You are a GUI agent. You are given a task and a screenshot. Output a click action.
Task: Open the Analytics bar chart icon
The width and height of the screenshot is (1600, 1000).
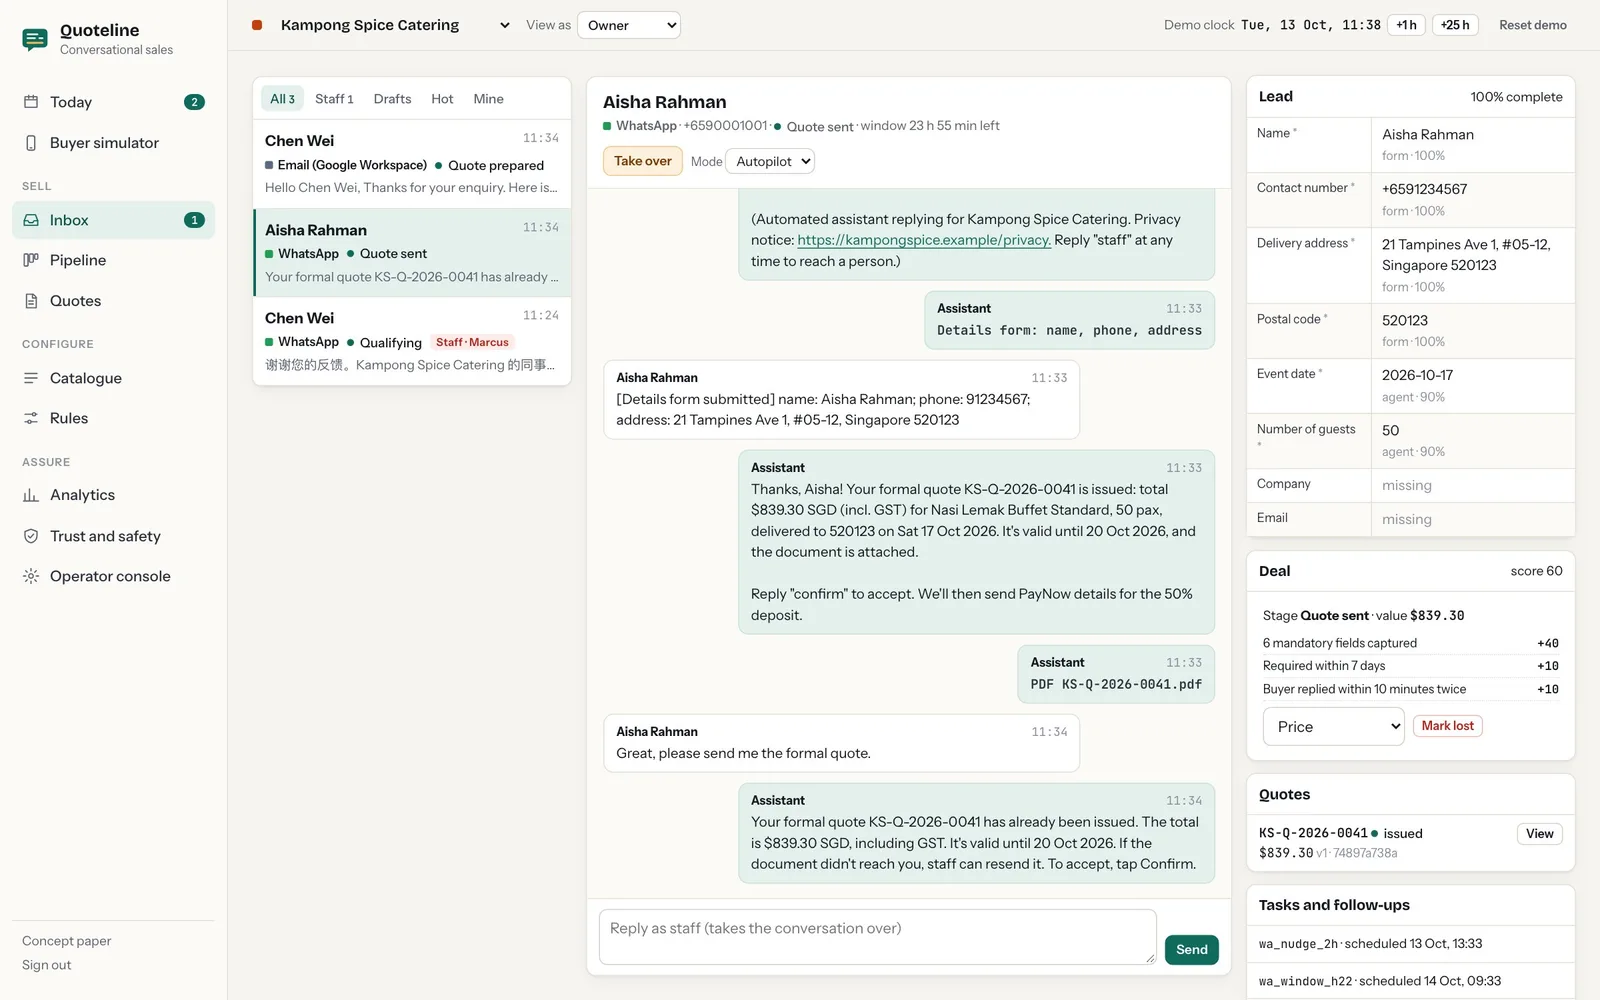pos(31,495)
